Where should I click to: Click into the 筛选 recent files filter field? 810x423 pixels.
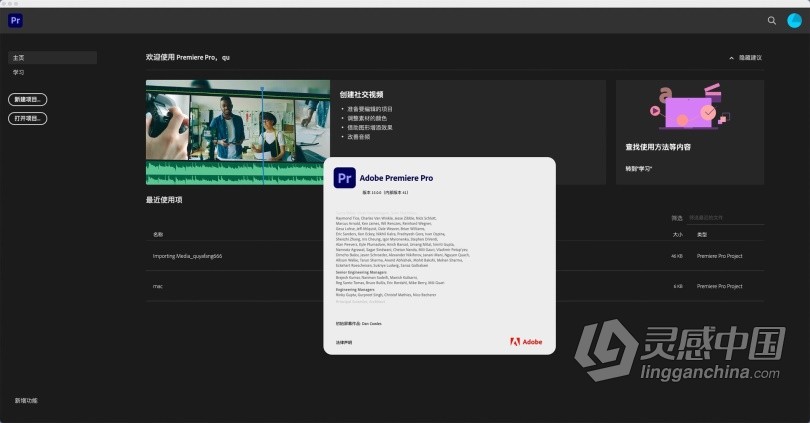tap(726, 218)
